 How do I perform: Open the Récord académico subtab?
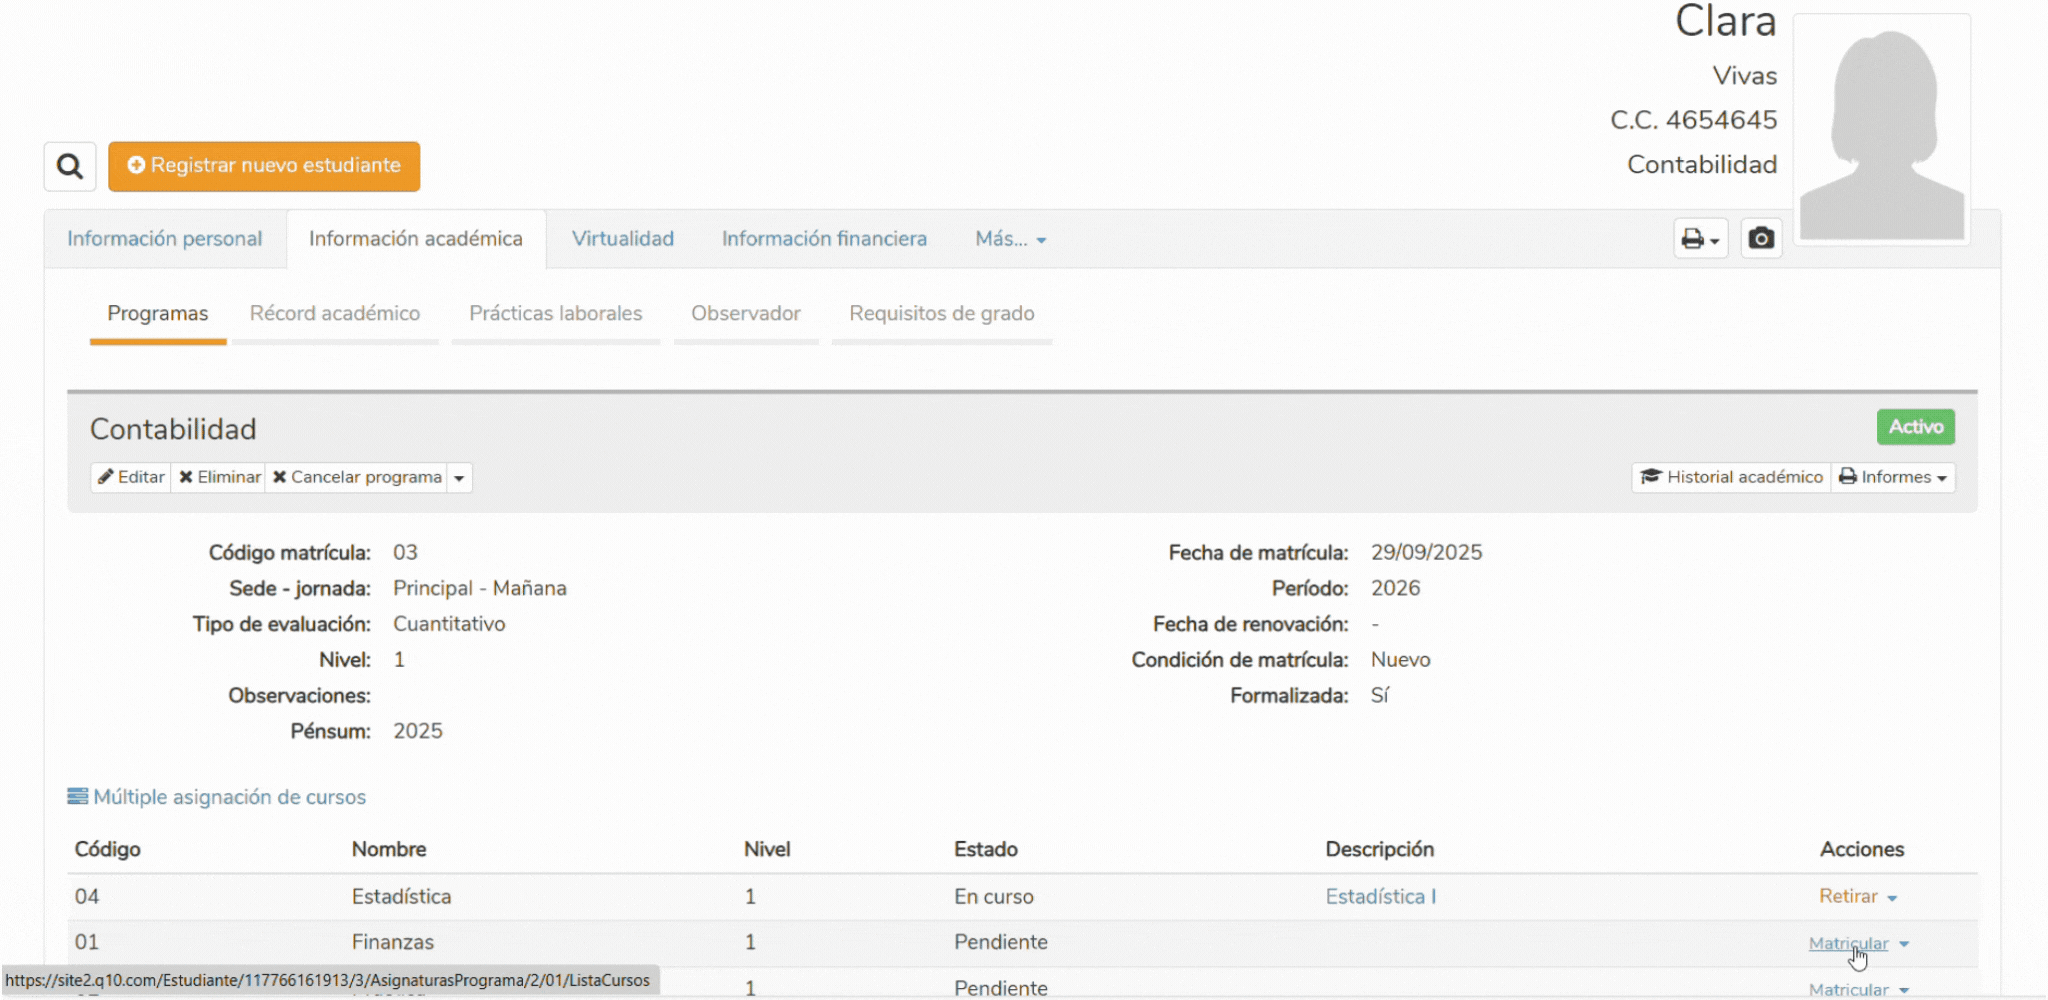click(335, 314)
